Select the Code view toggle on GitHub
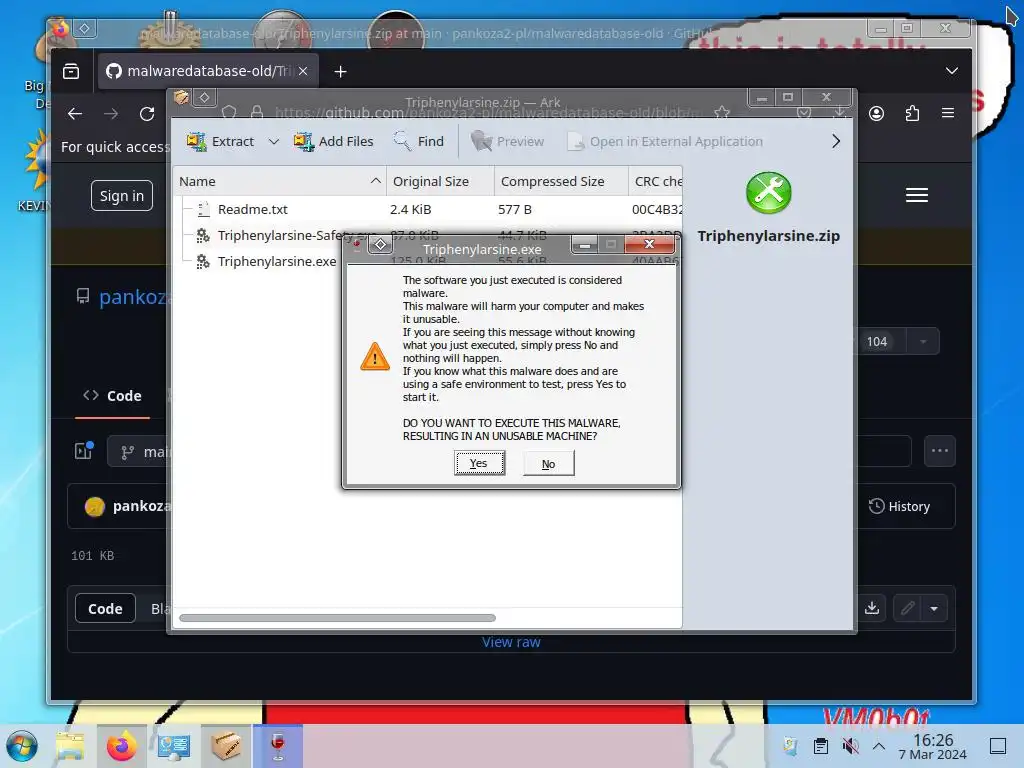This screenshot has height=768, width=1024. pyautogui.click(x=105, y=608)
